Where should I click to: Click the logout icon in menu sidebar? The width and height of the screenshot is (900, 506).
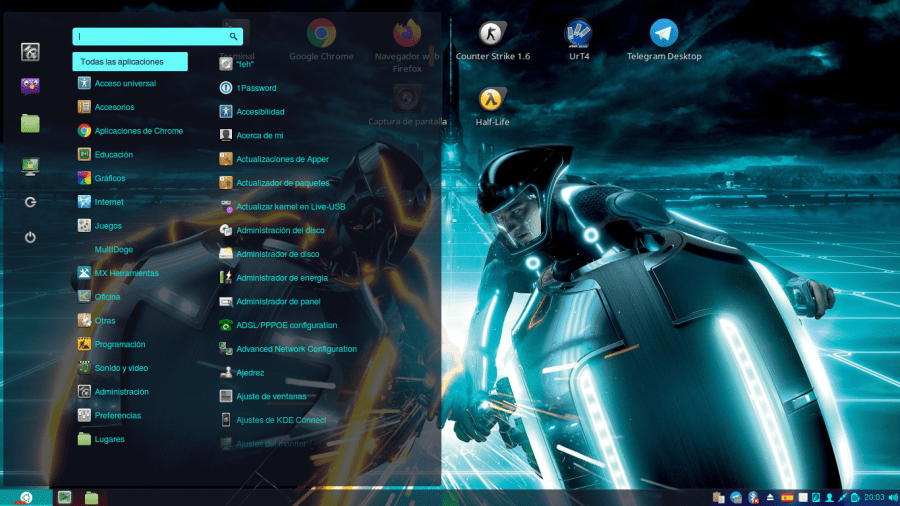30,201
